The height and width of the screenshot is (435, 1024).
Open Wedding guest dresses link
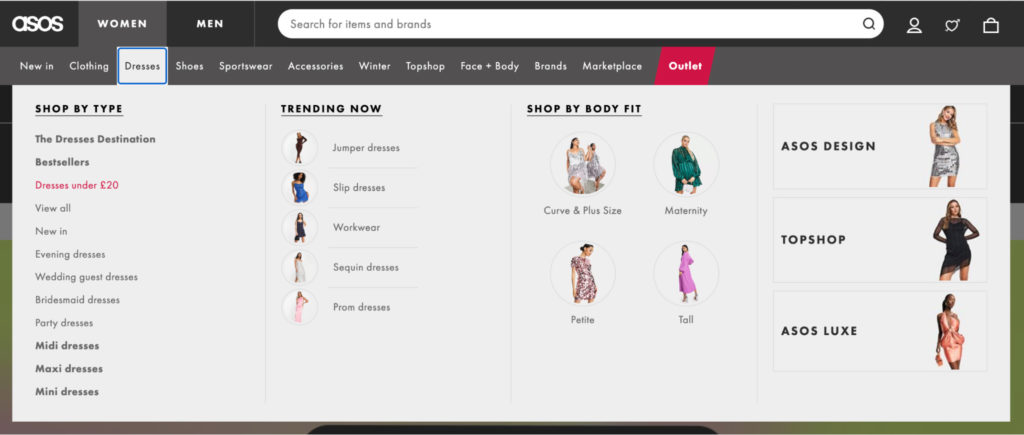pos(86,277)
